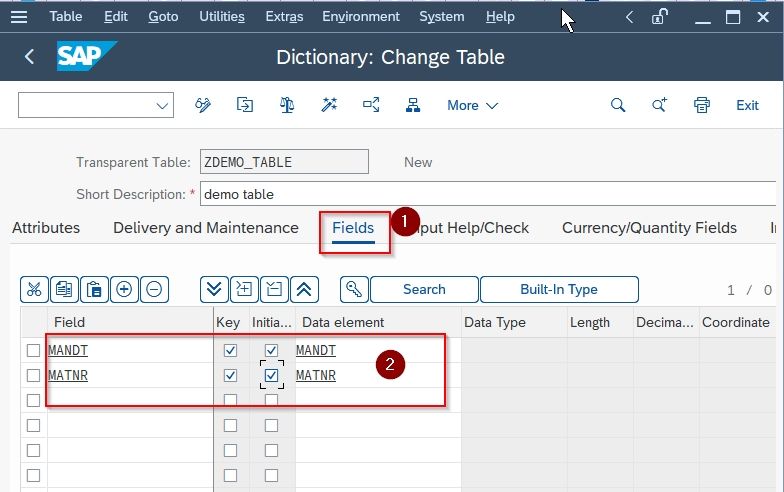This screenshot has height=492, width=784.
Task: Click the Find magnifier icon
Action: (618, 105)
